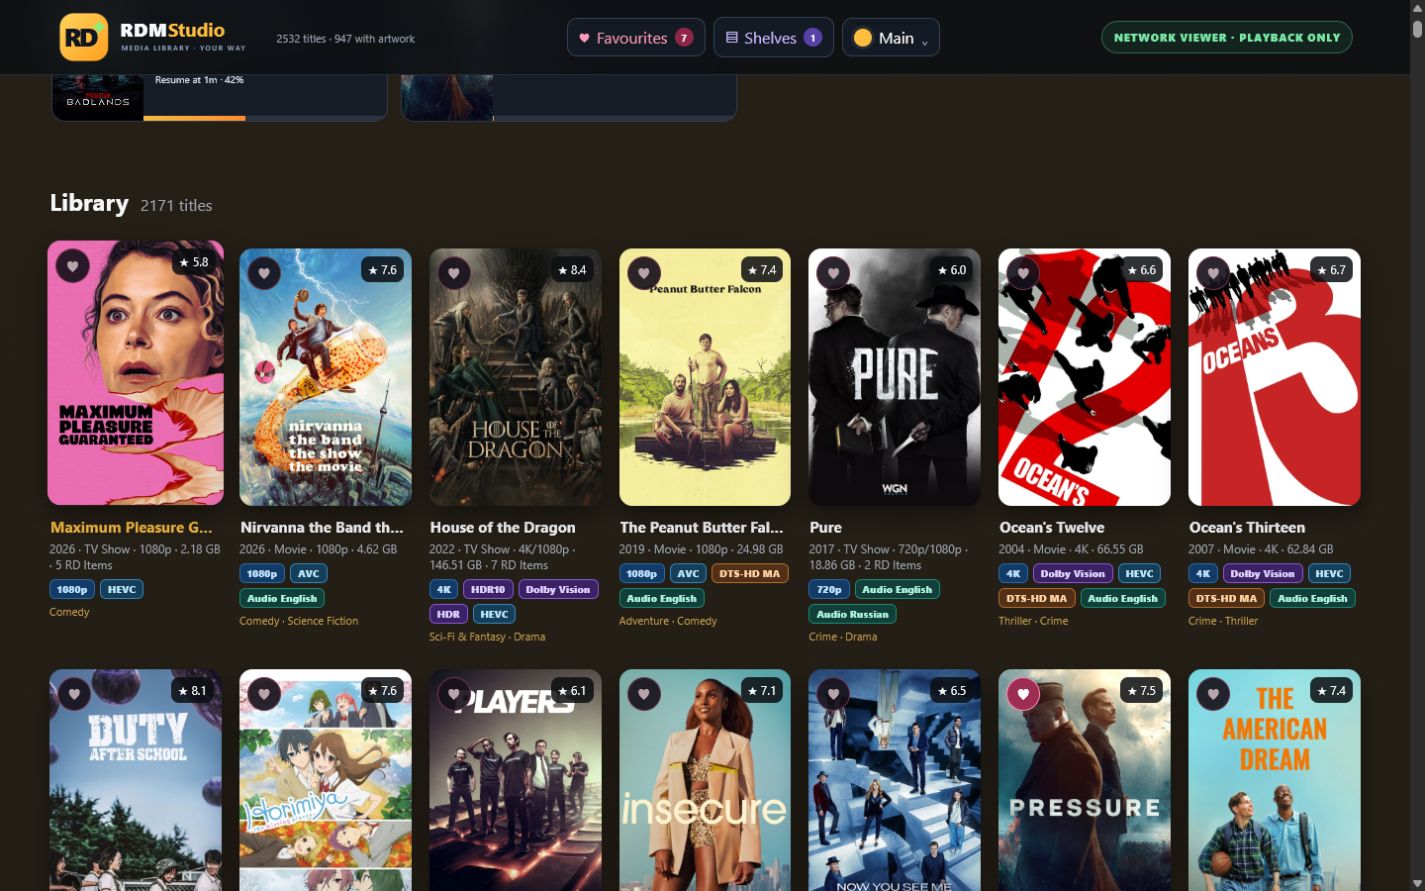Screen dimensions: 1425x891
Task: Click heart on The American Dream poster
Action: pos(1213,694)
